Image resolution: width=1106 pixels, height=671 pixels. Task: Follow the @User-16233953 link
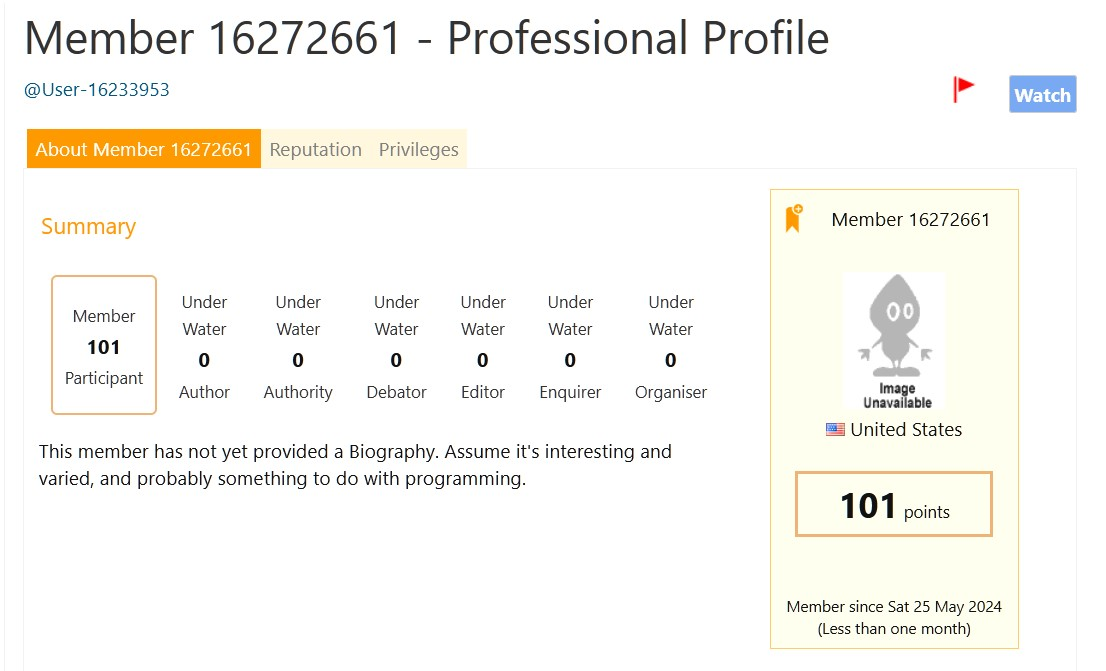(97, 90)
